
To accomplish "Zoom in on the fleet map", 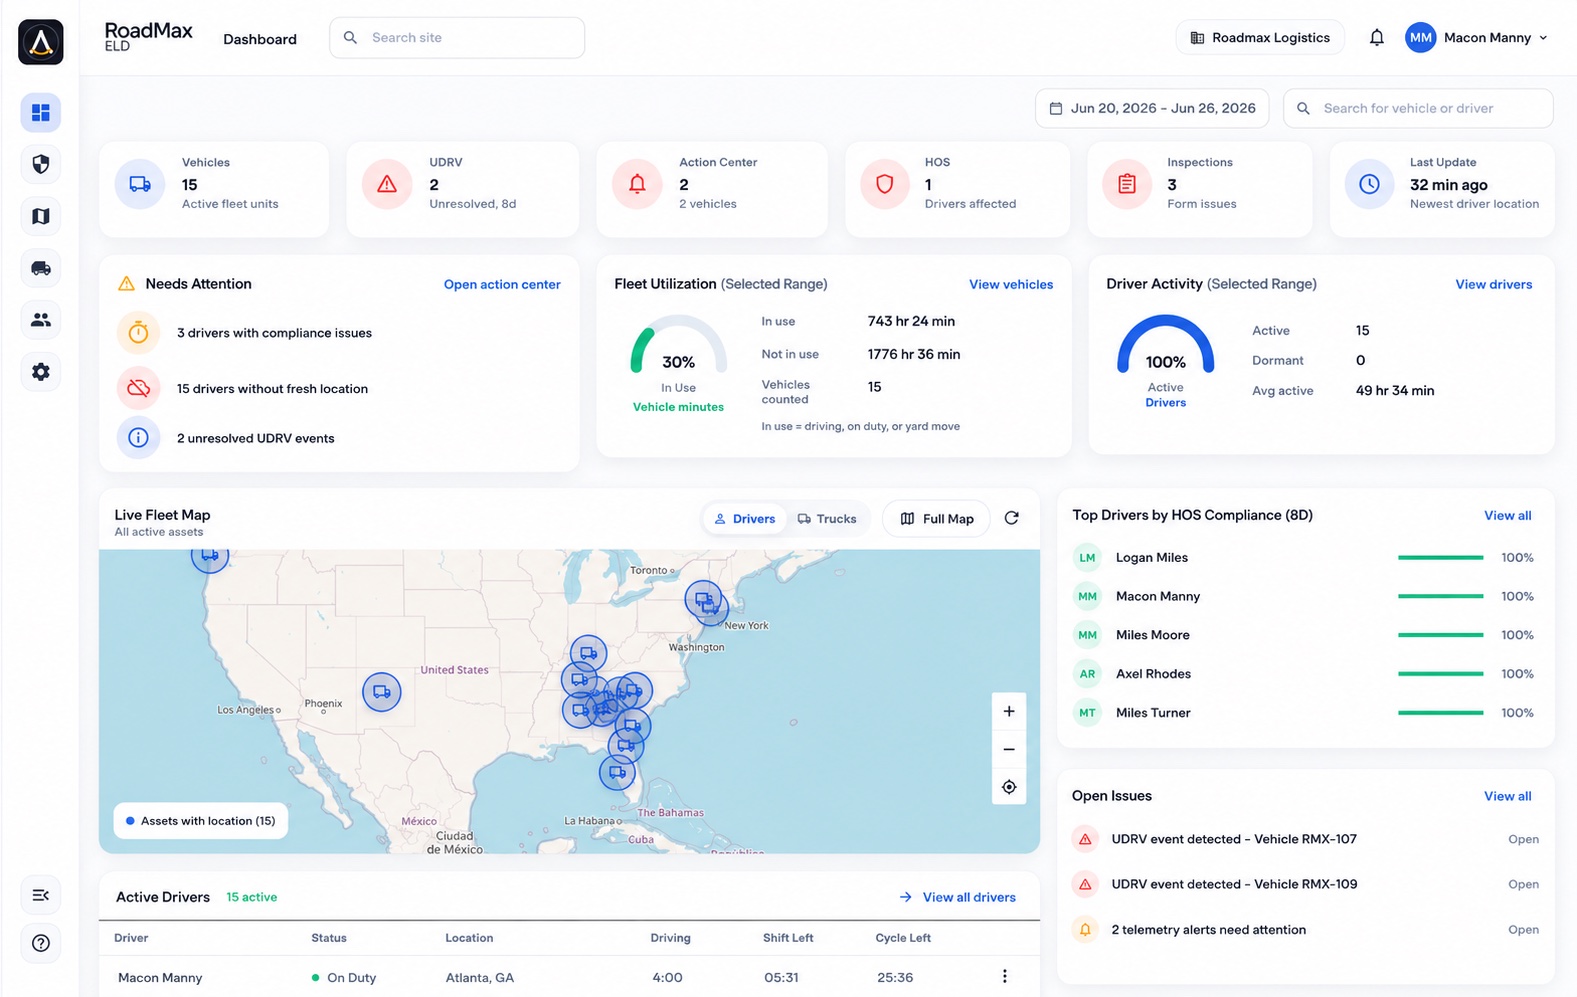I will [x=1009, y=711].
